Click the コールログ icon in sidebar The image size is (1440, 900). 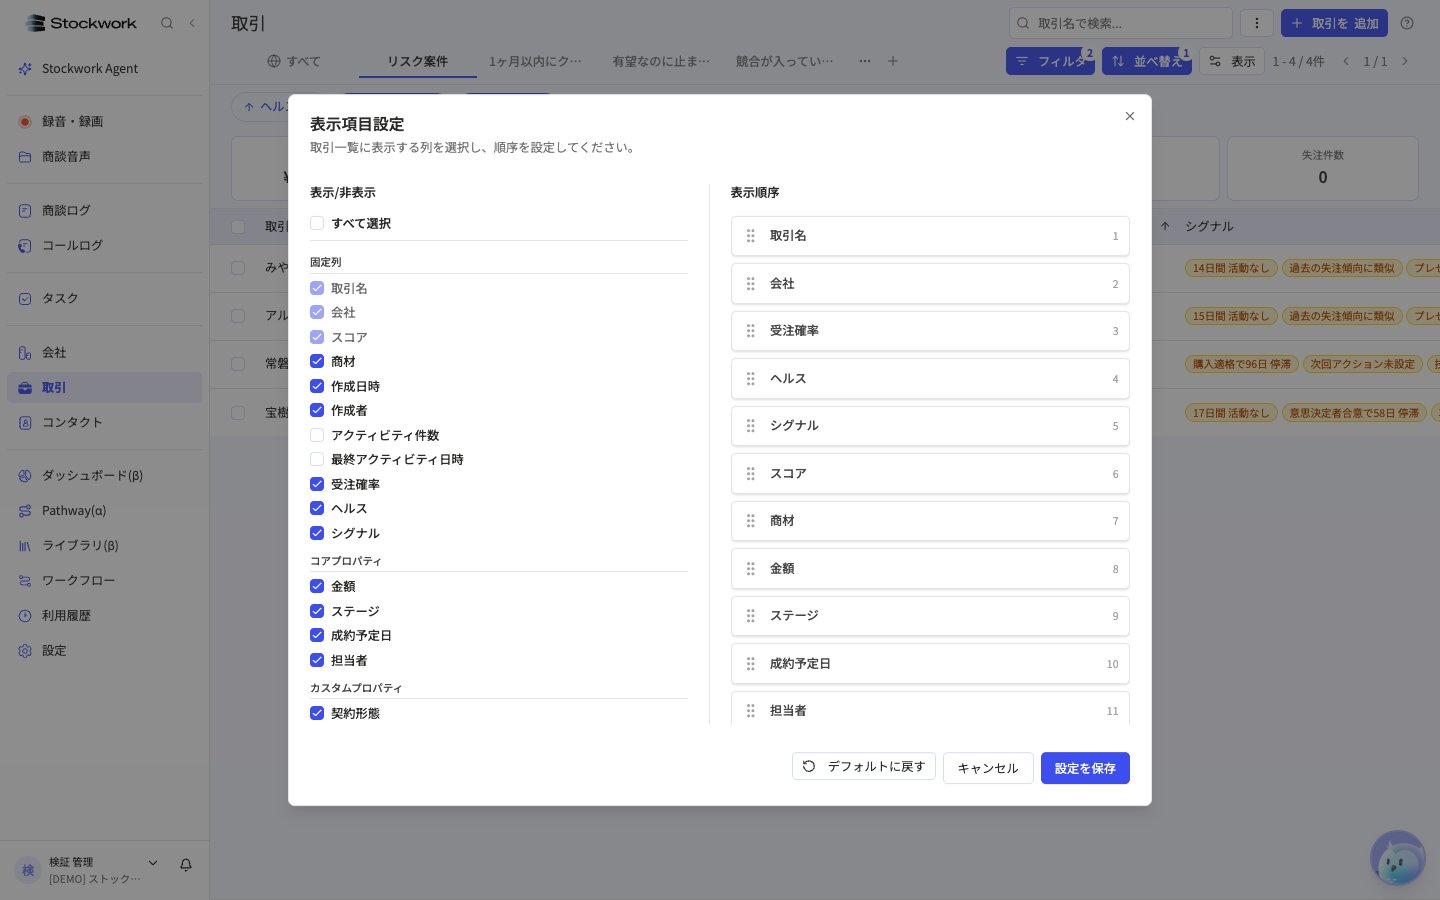(x=25, y=246)
